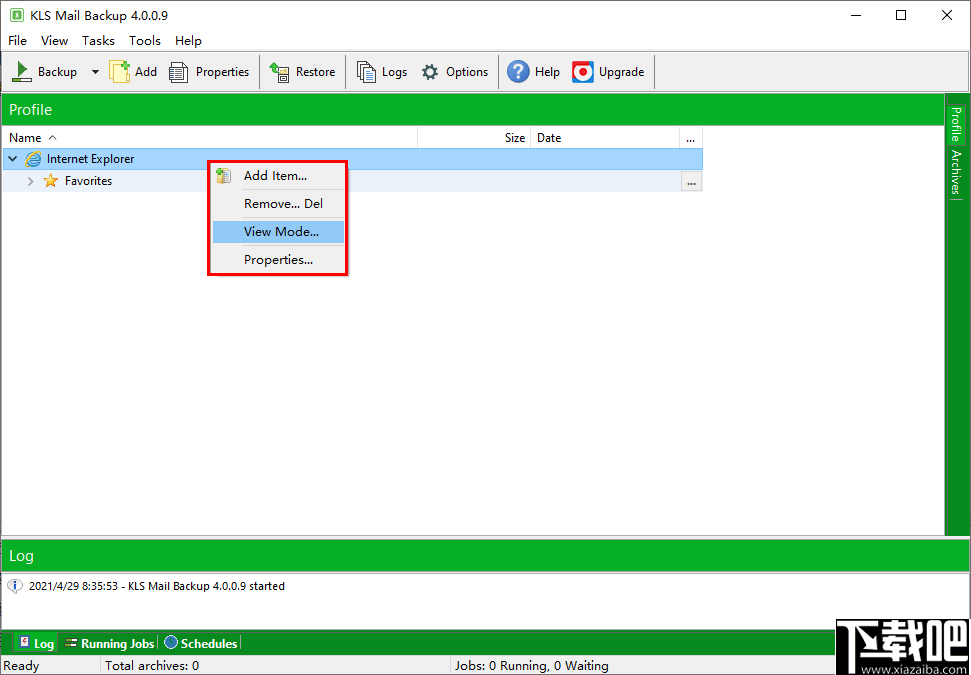The height and width of the screenshot is (675, 971).
Task: Open the Schedules tab
Action: (x=199, y=643)
